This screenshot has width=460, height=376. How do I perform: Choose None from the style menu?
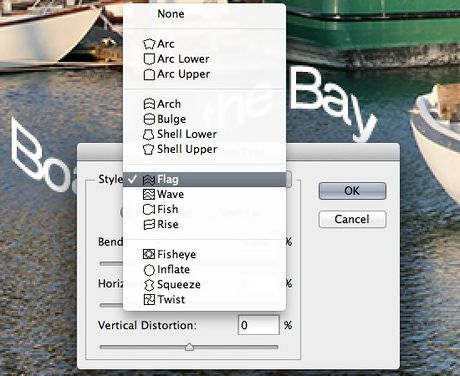point(171,14)
